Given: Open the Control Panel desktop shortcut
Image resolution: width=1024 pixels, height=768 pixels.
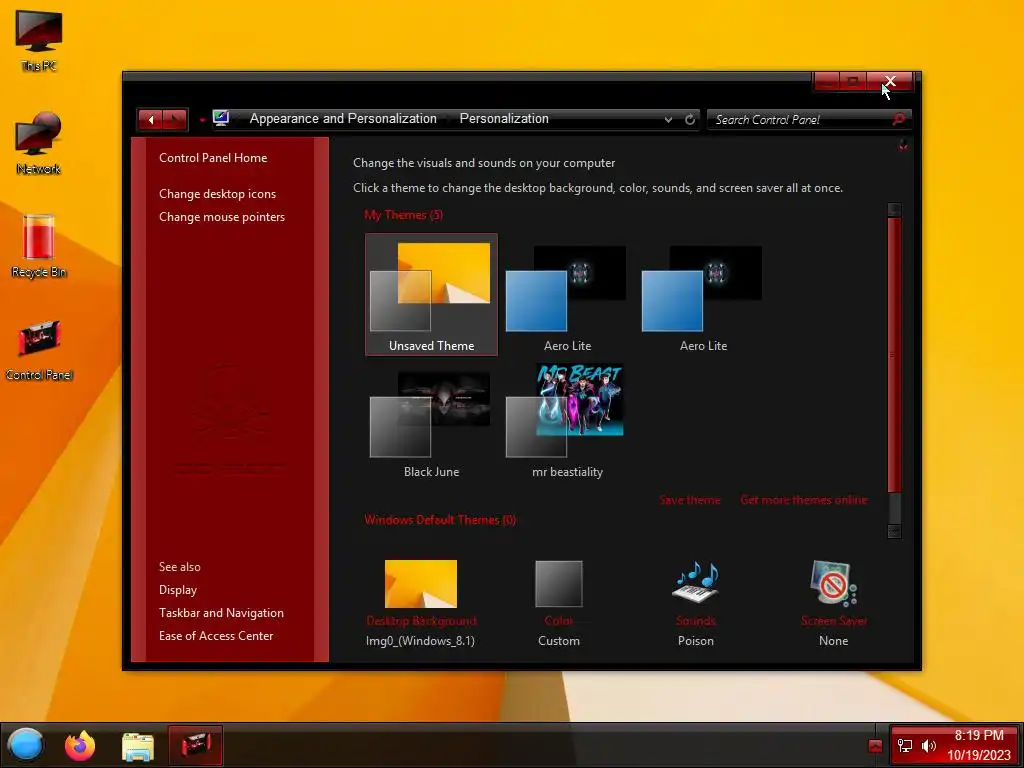Looking at the screenshot, I should click(39, 349).
